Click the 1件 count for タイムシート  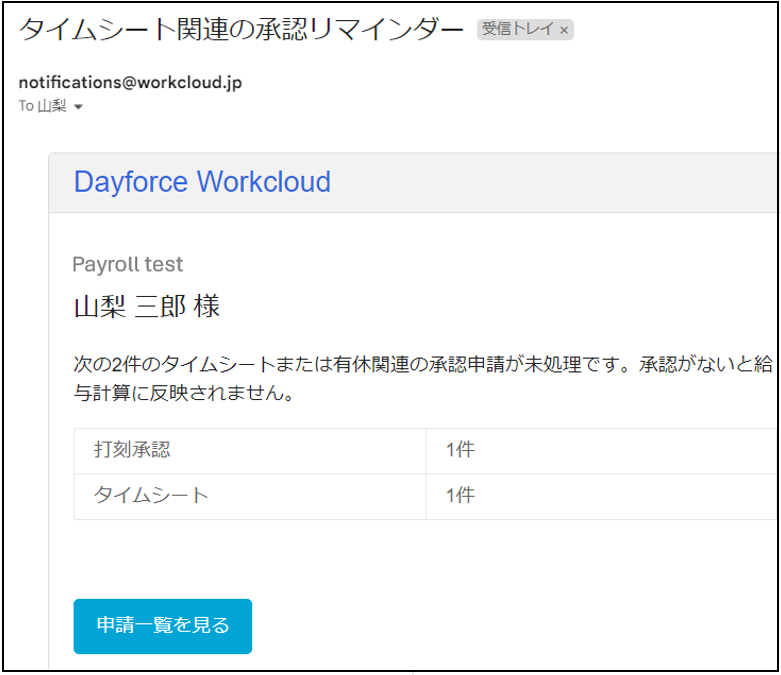click(460, 495)
